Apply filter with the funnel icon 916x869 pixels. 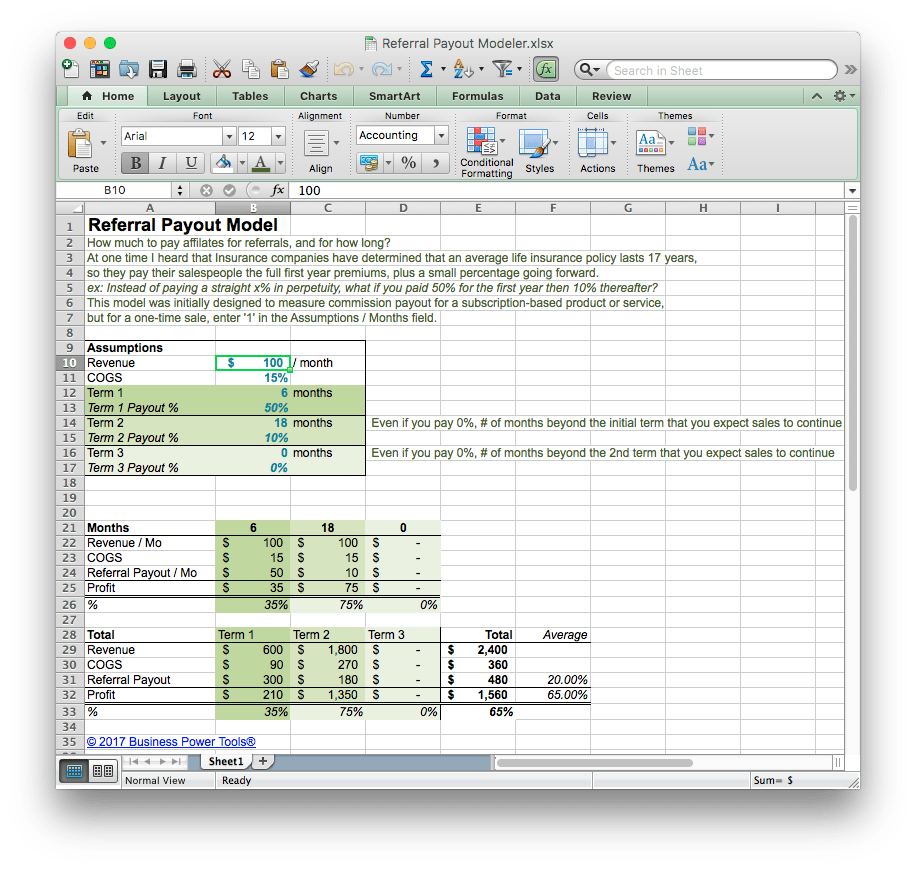pyautogui.click(x=502, y=69)
